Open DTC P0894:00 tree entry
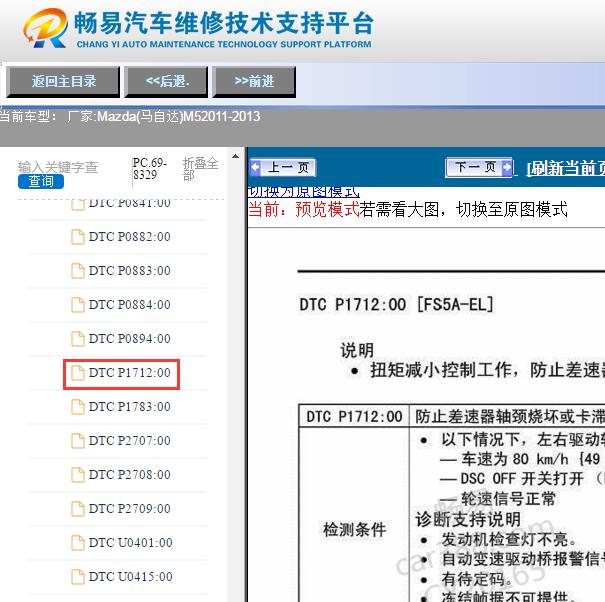 coord(129,338)
